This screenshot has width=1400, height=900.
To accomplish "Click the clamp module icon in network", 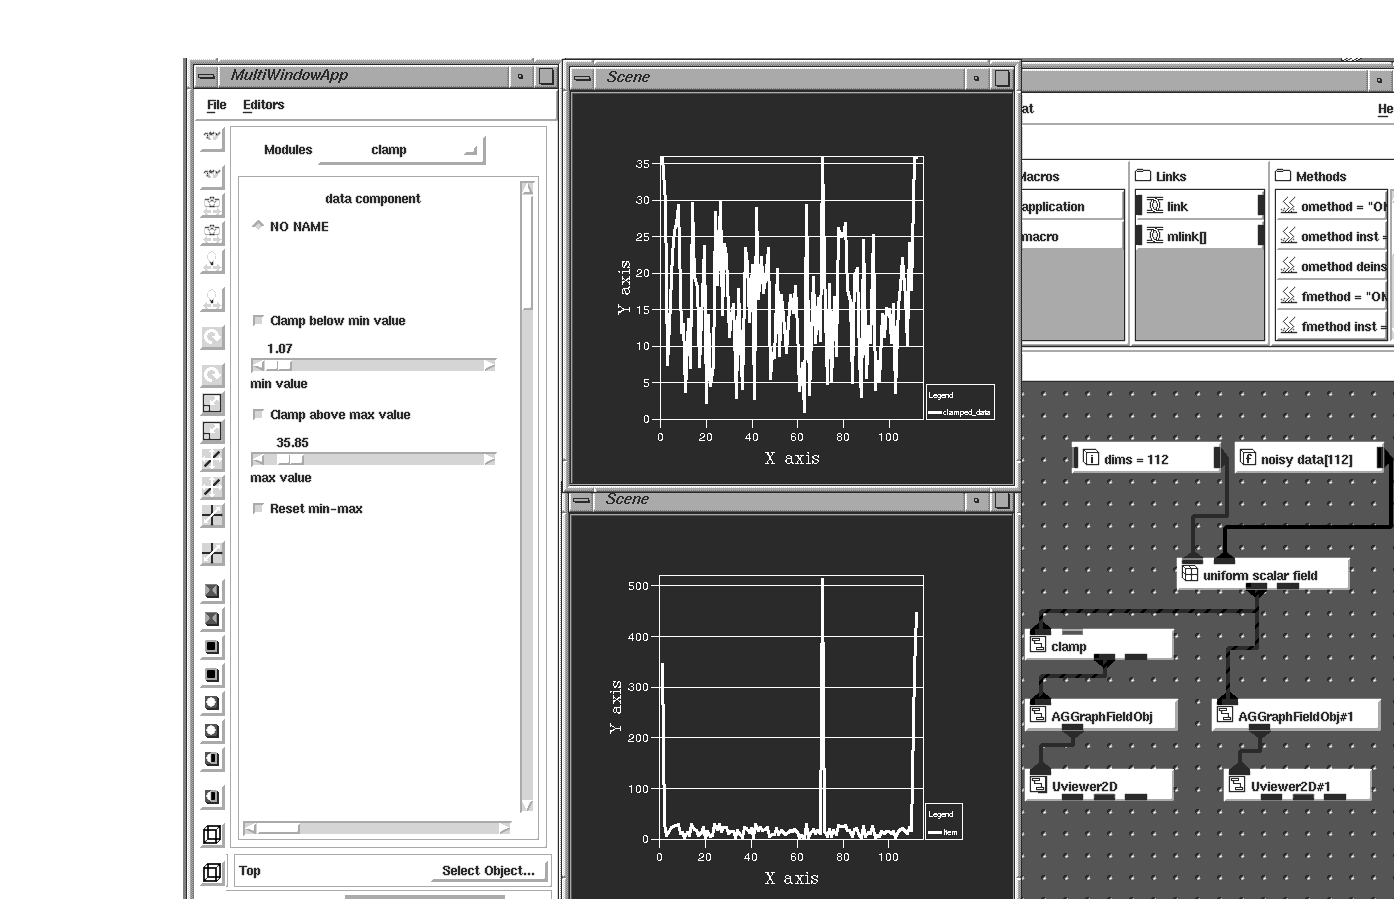I will pos(1039,646).
